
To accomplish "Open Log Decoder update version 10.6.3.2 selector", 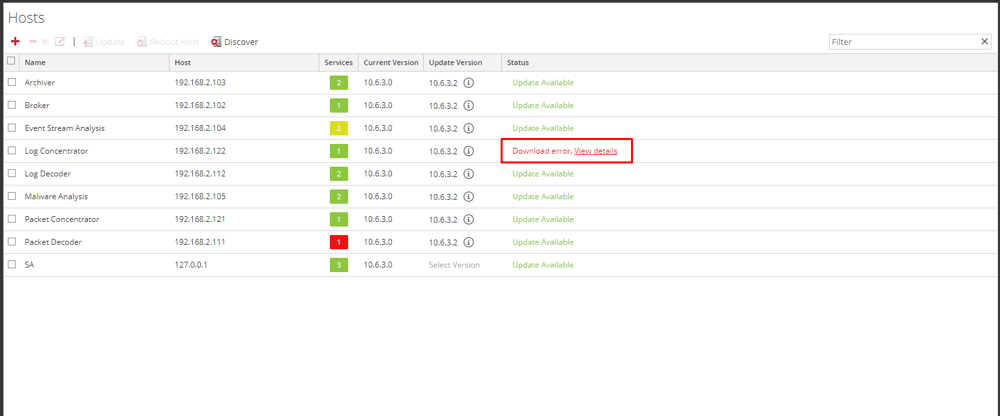I will click(x=443, y=174).
